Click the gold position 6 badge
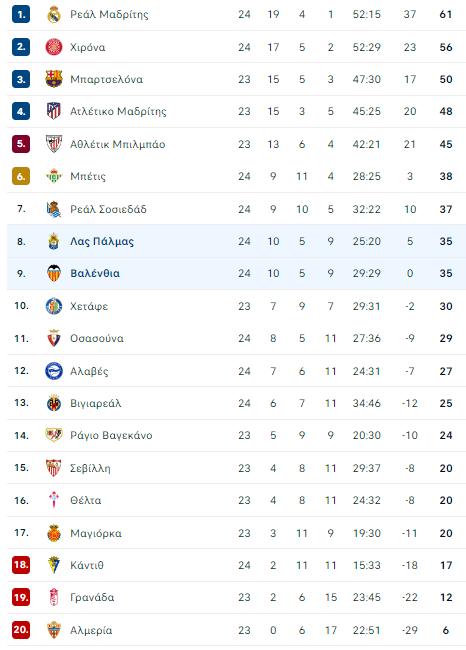The image size is (466, 650). click(x=21, y=176)
